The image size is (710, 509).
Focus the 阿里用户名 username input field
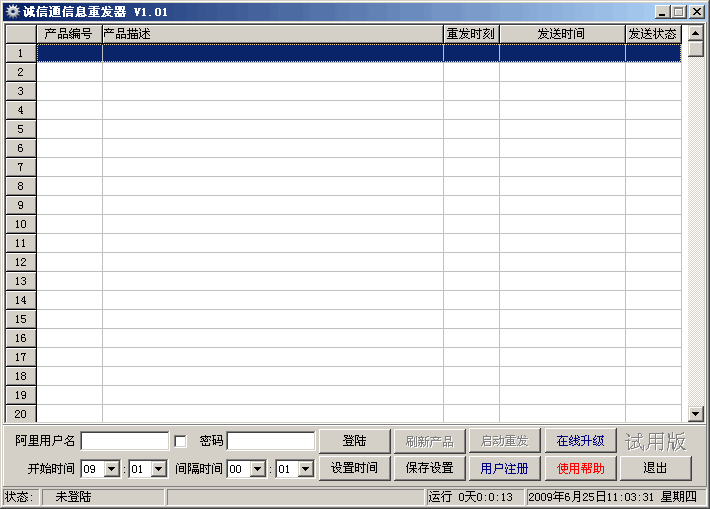tap(125, 441)
